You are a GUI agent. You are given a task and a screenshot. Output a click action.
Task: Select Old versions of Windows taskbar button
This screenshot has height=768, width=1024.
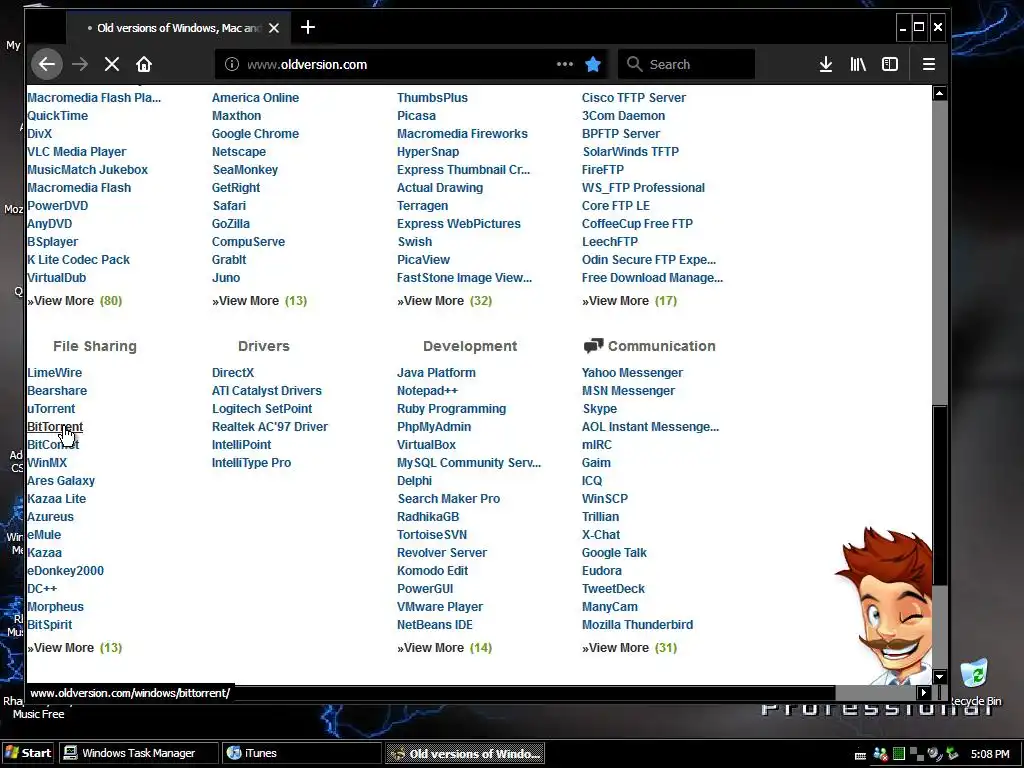pos(465,753)
